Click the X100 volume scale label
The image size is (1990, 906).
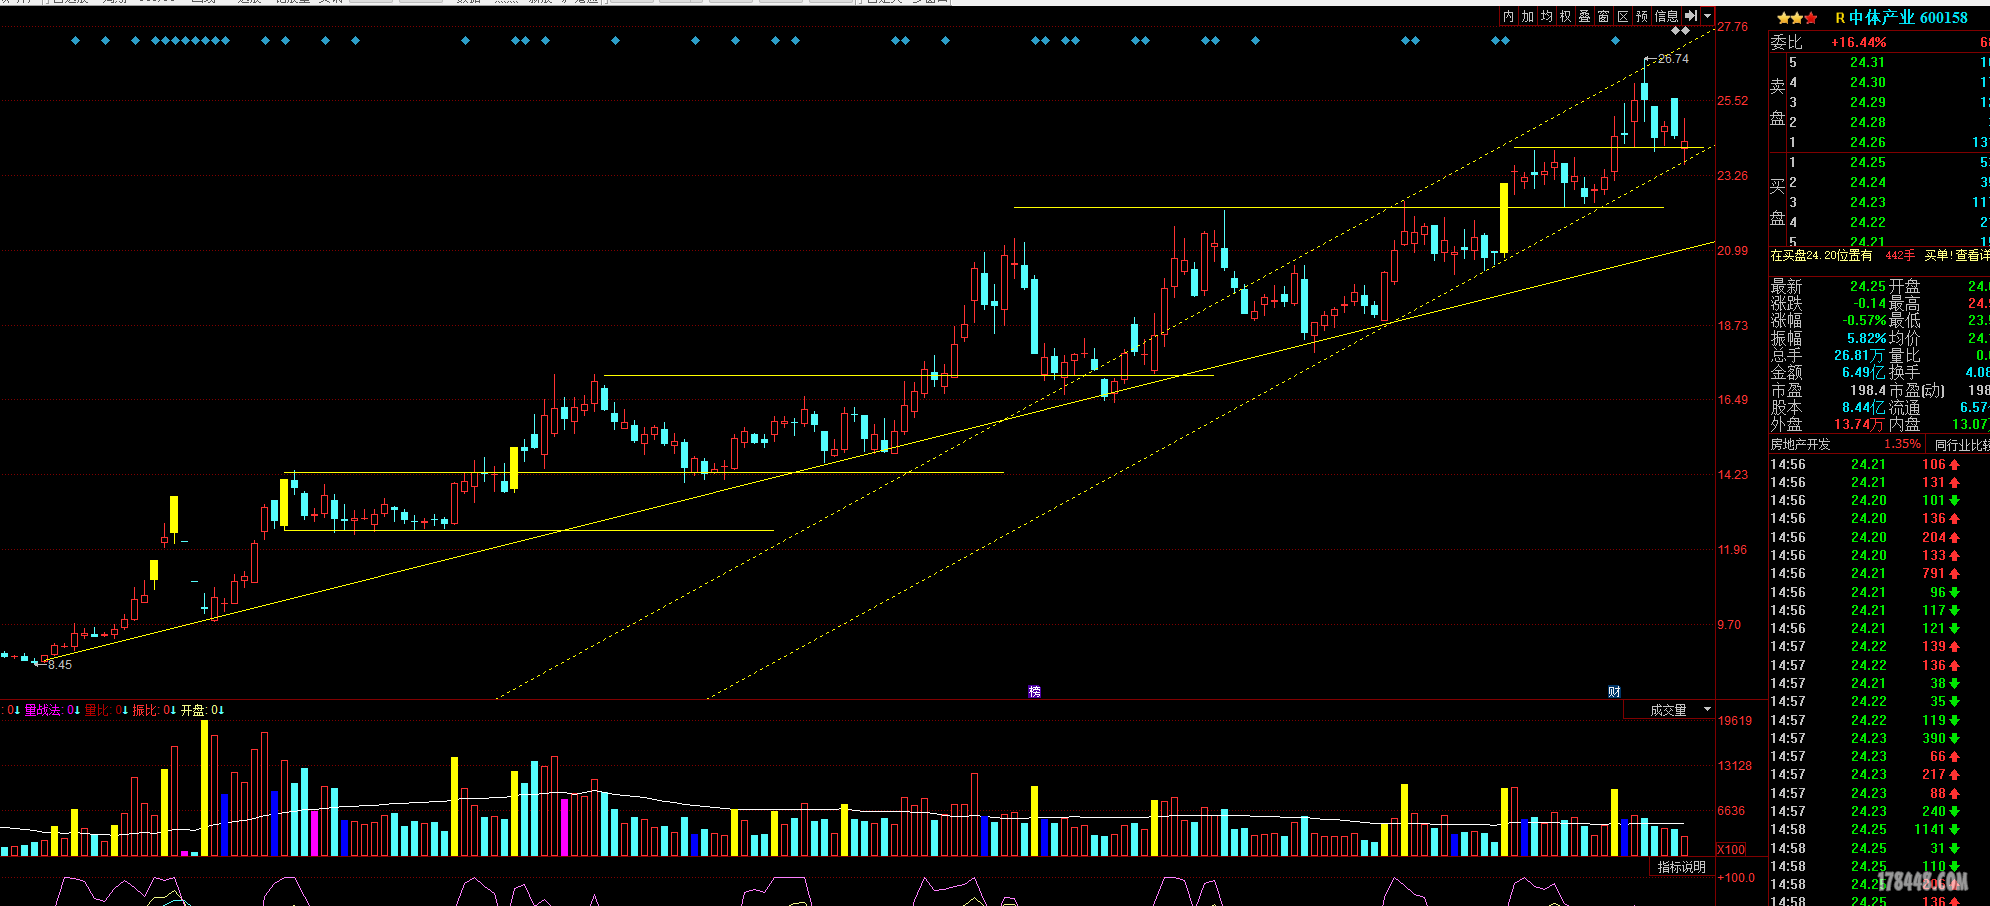tap(1731, 849)
